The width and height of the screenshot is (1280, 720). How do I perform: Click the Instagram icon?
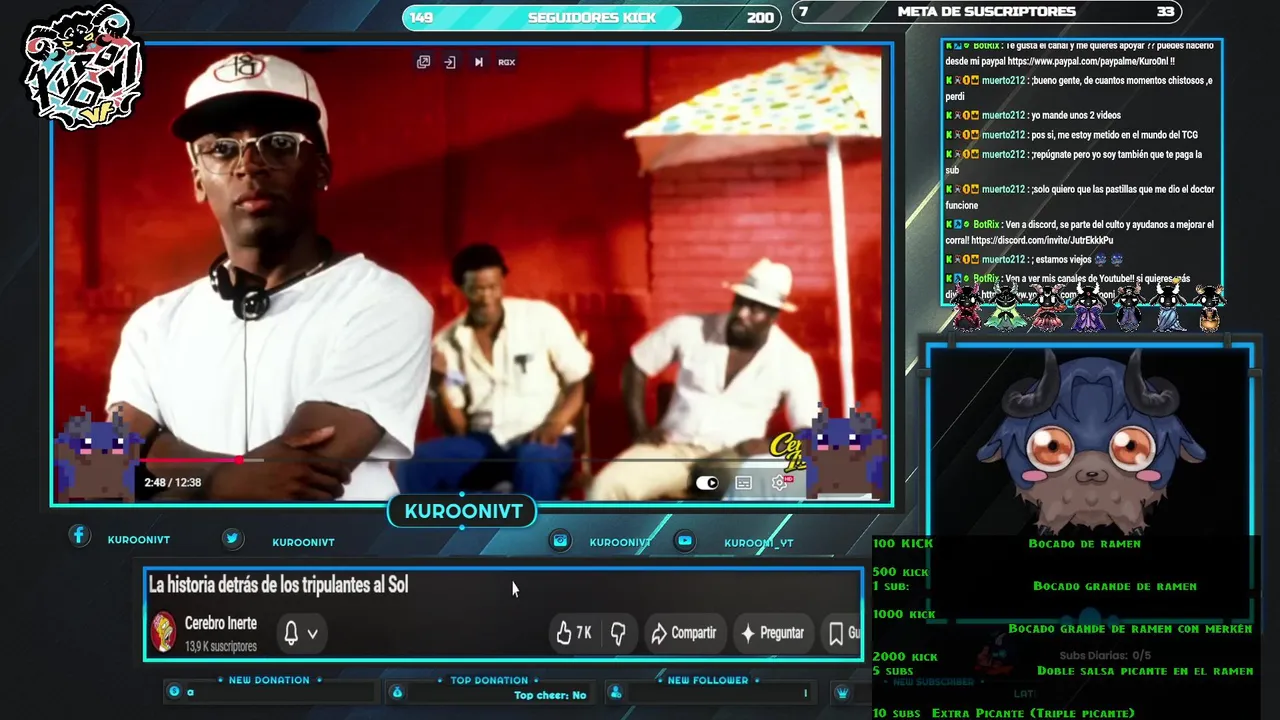click(561, 540)
